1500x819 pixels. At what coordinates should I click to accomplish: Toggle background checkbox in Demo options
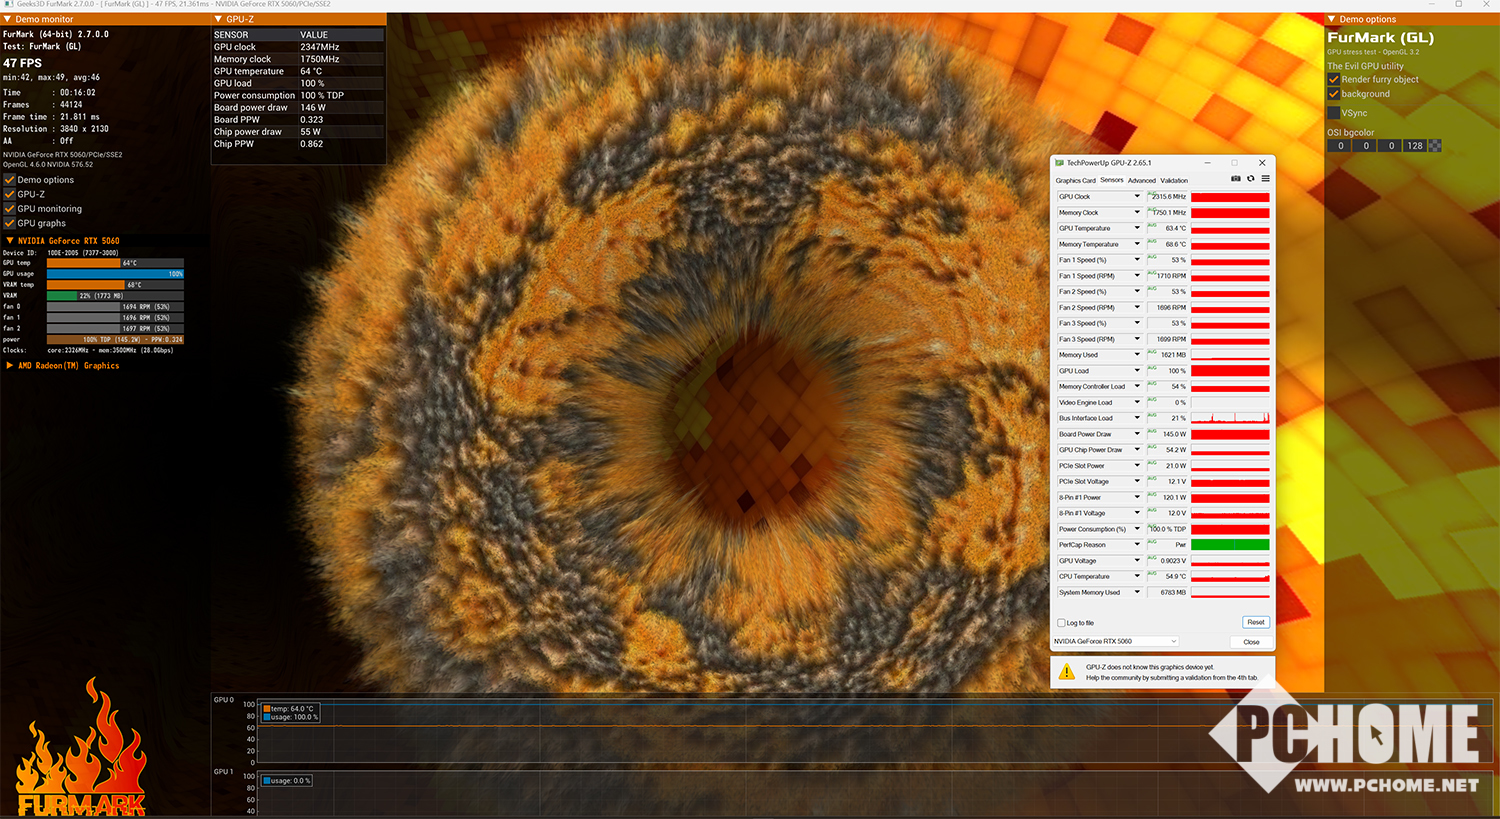coord(1333,94)
